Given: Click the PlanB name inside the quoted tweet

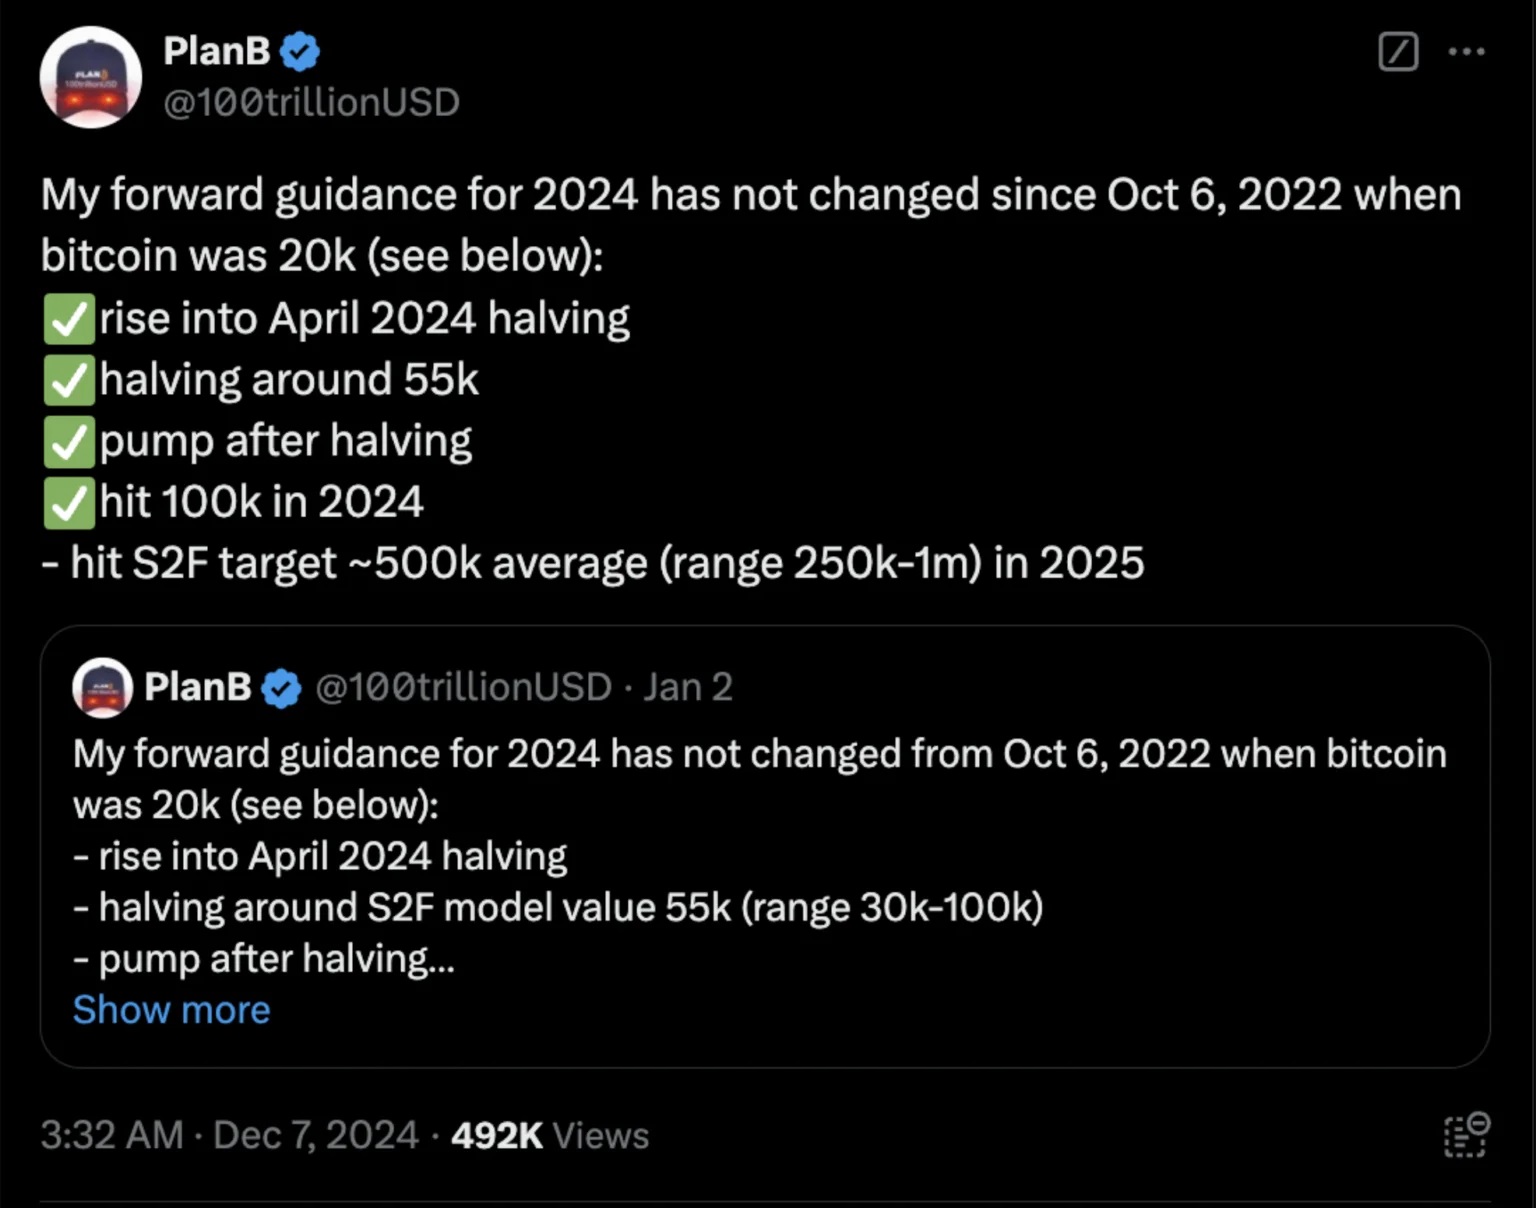Looking at the screenshot, I should [x=197, y=687].
